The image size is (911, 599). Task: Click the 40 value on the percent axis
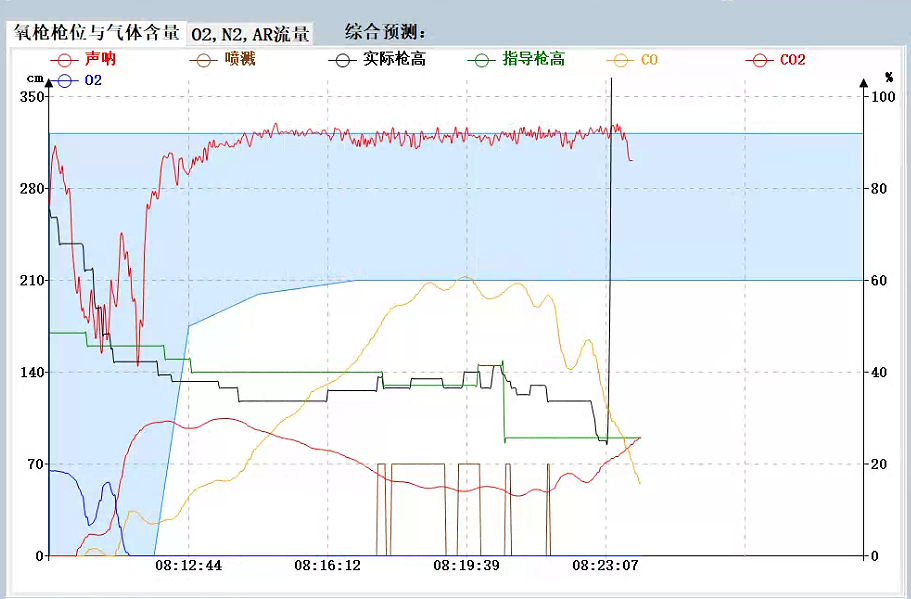tap(879, 372)
